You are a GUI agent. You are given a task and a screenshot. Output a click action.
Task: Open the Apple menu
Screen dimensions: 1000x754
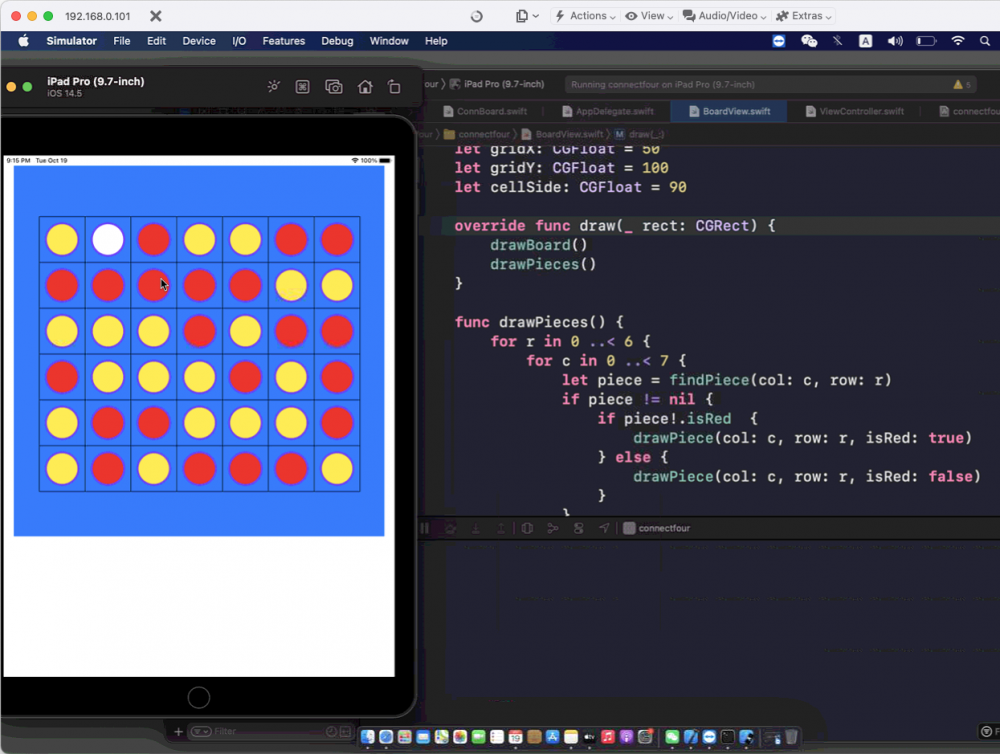24,41
